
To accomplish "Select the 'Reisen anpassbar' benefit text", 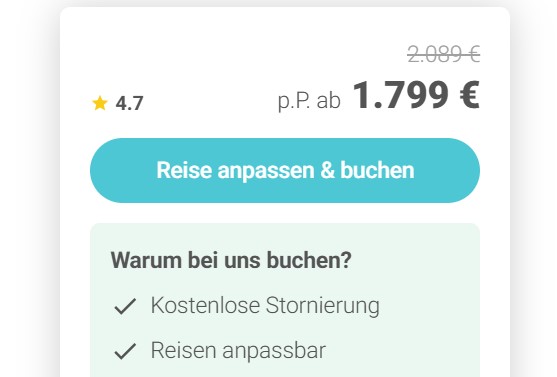I will pos(238,350).
